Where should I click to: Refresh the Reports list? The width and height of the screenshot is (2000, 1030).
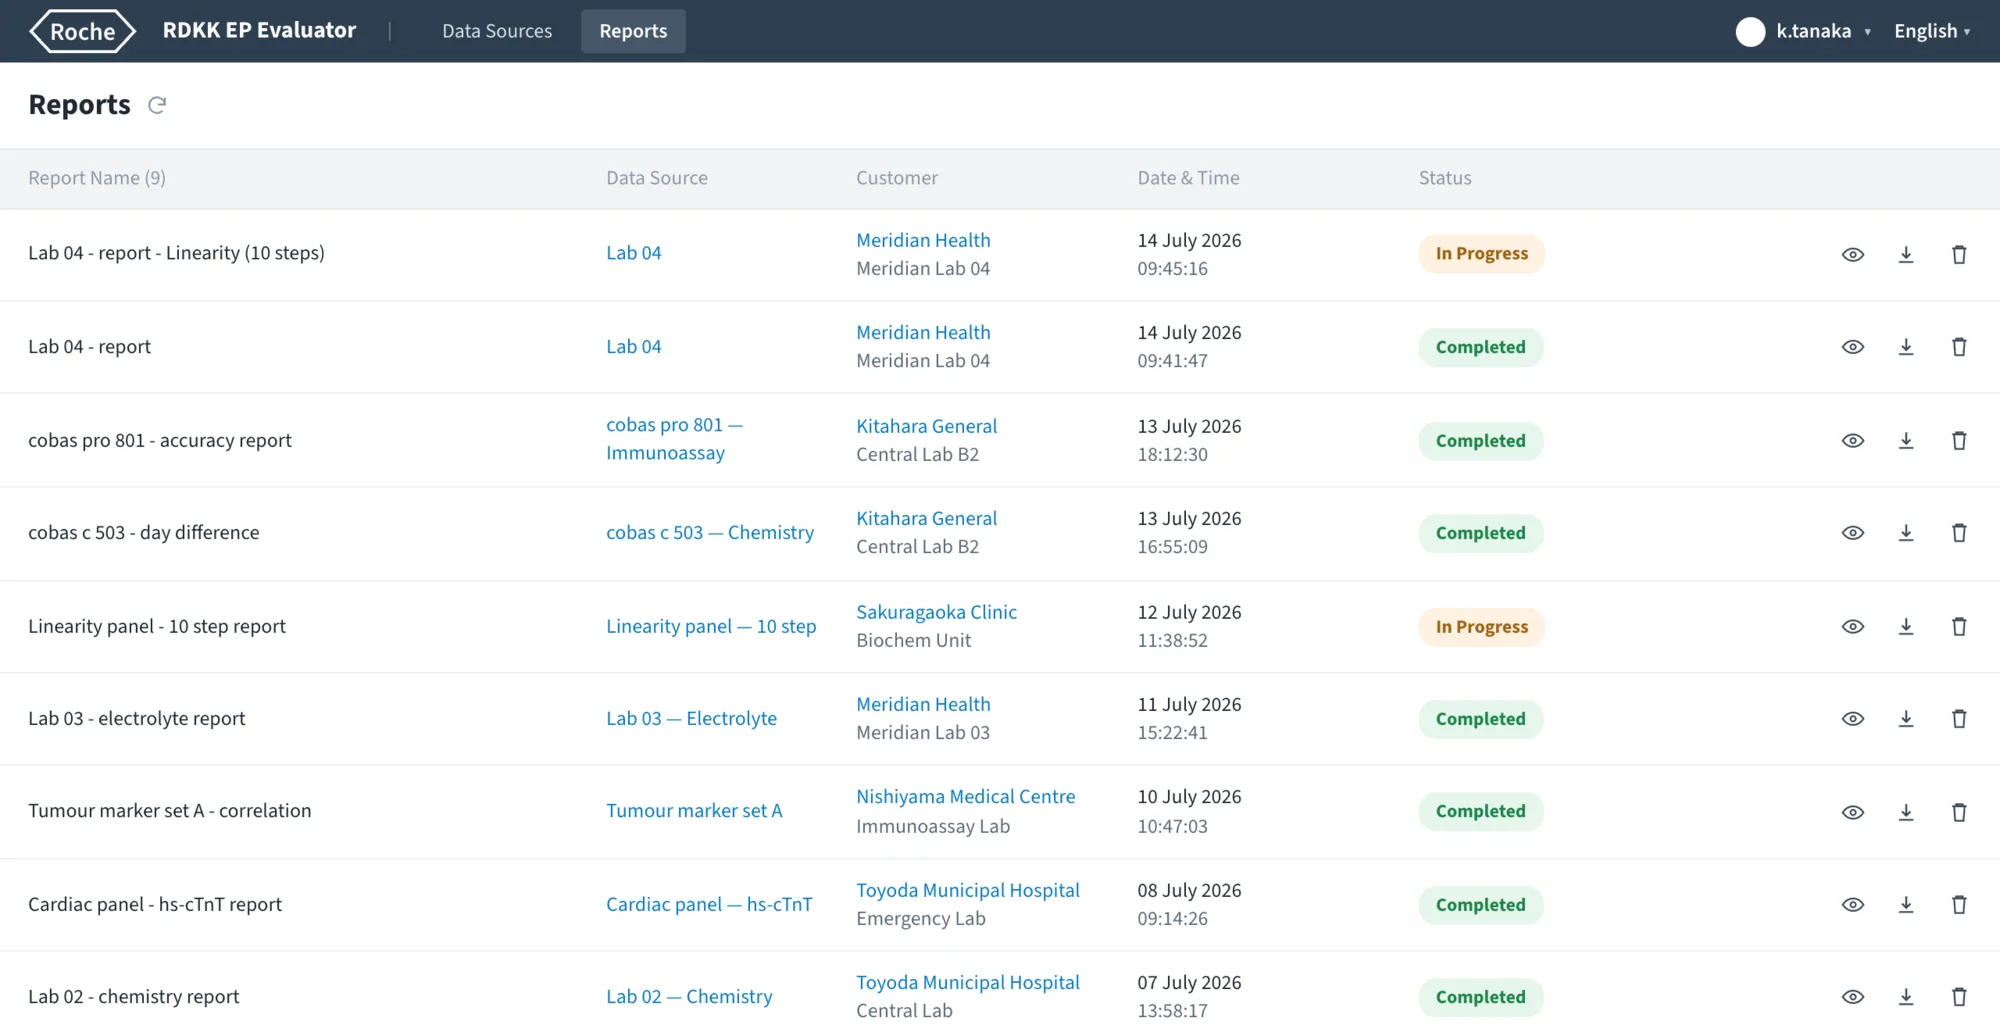click(157, 105)
